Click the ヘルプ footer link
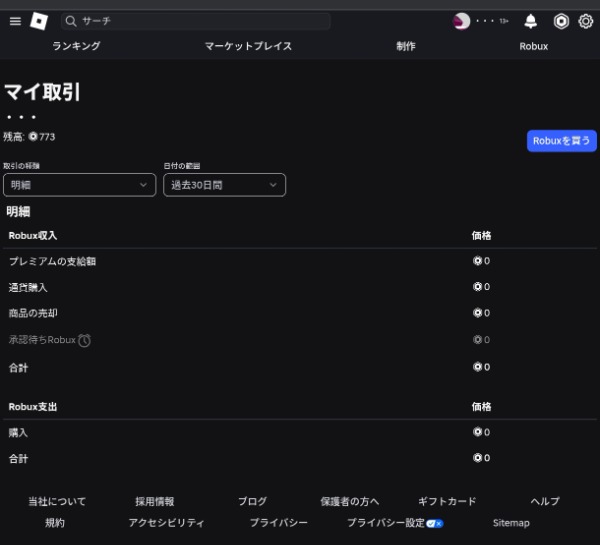The height and width of the screenshot is (545, 600). [545, 501]
